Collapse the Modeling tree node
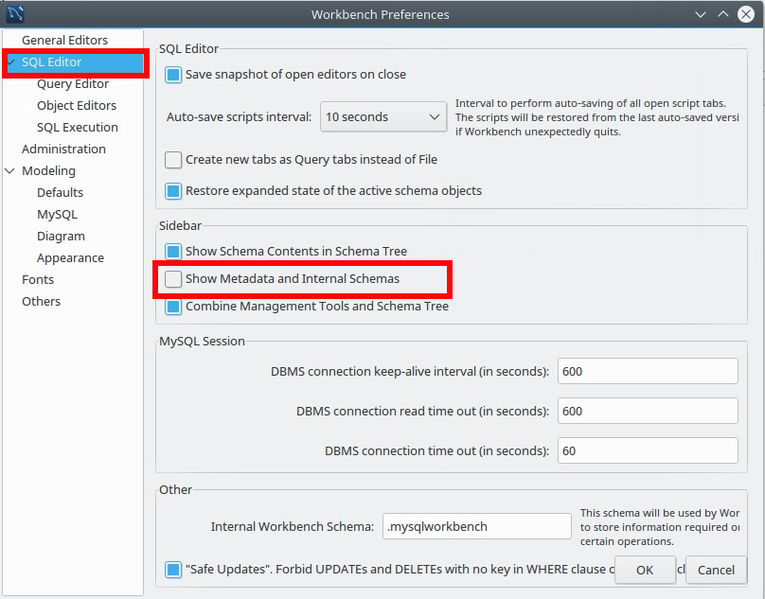Image resolution: width=765 pixels, height=599 pixels. [x=10, y=171]
